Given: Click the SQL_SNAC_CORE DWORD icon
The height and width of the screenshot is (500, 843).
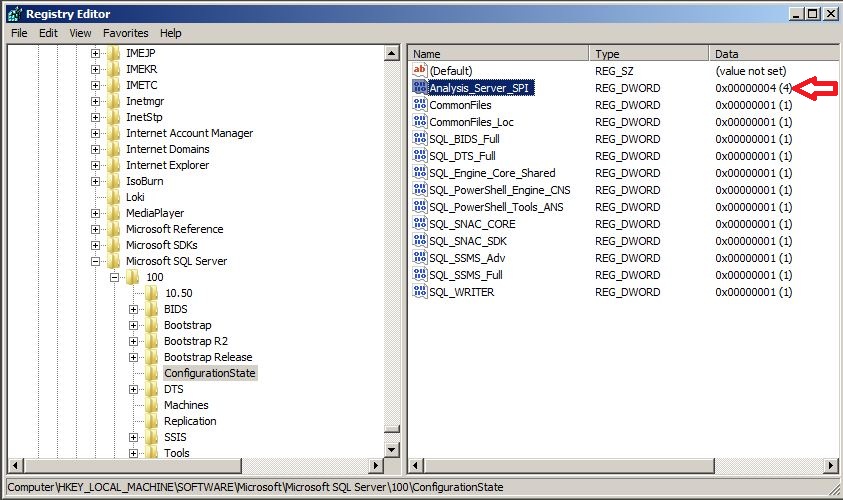Looking at the screenshot, I should [419, 224].
